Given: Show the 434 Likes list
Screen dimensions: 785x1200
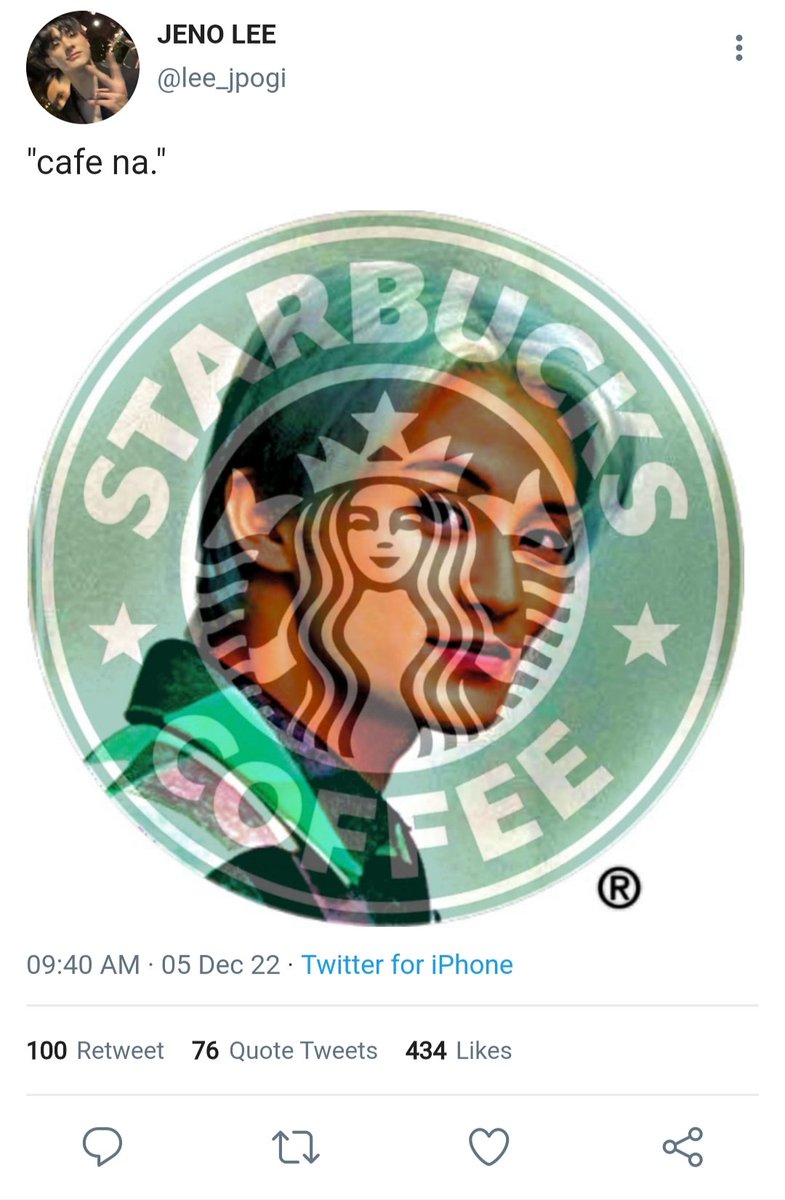Looking at the screenshot, I should [459, 1051].
